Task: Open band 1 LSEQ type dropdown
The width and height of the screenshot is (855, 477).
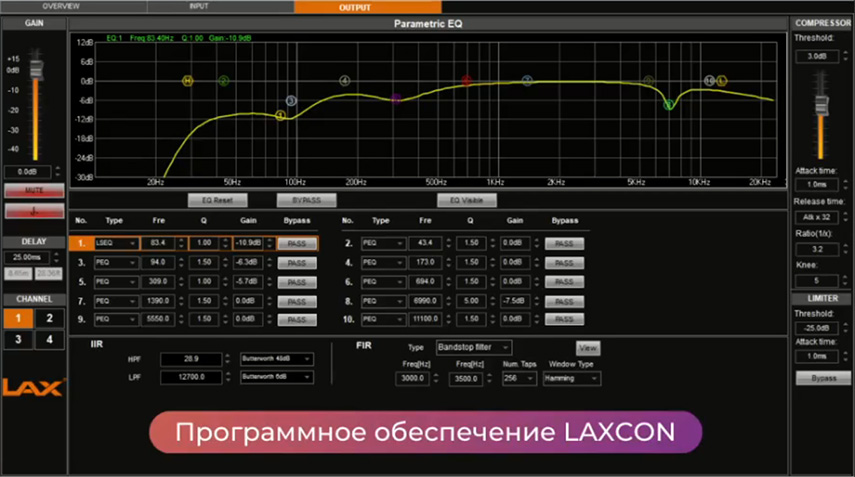Action: pos(116,243)
